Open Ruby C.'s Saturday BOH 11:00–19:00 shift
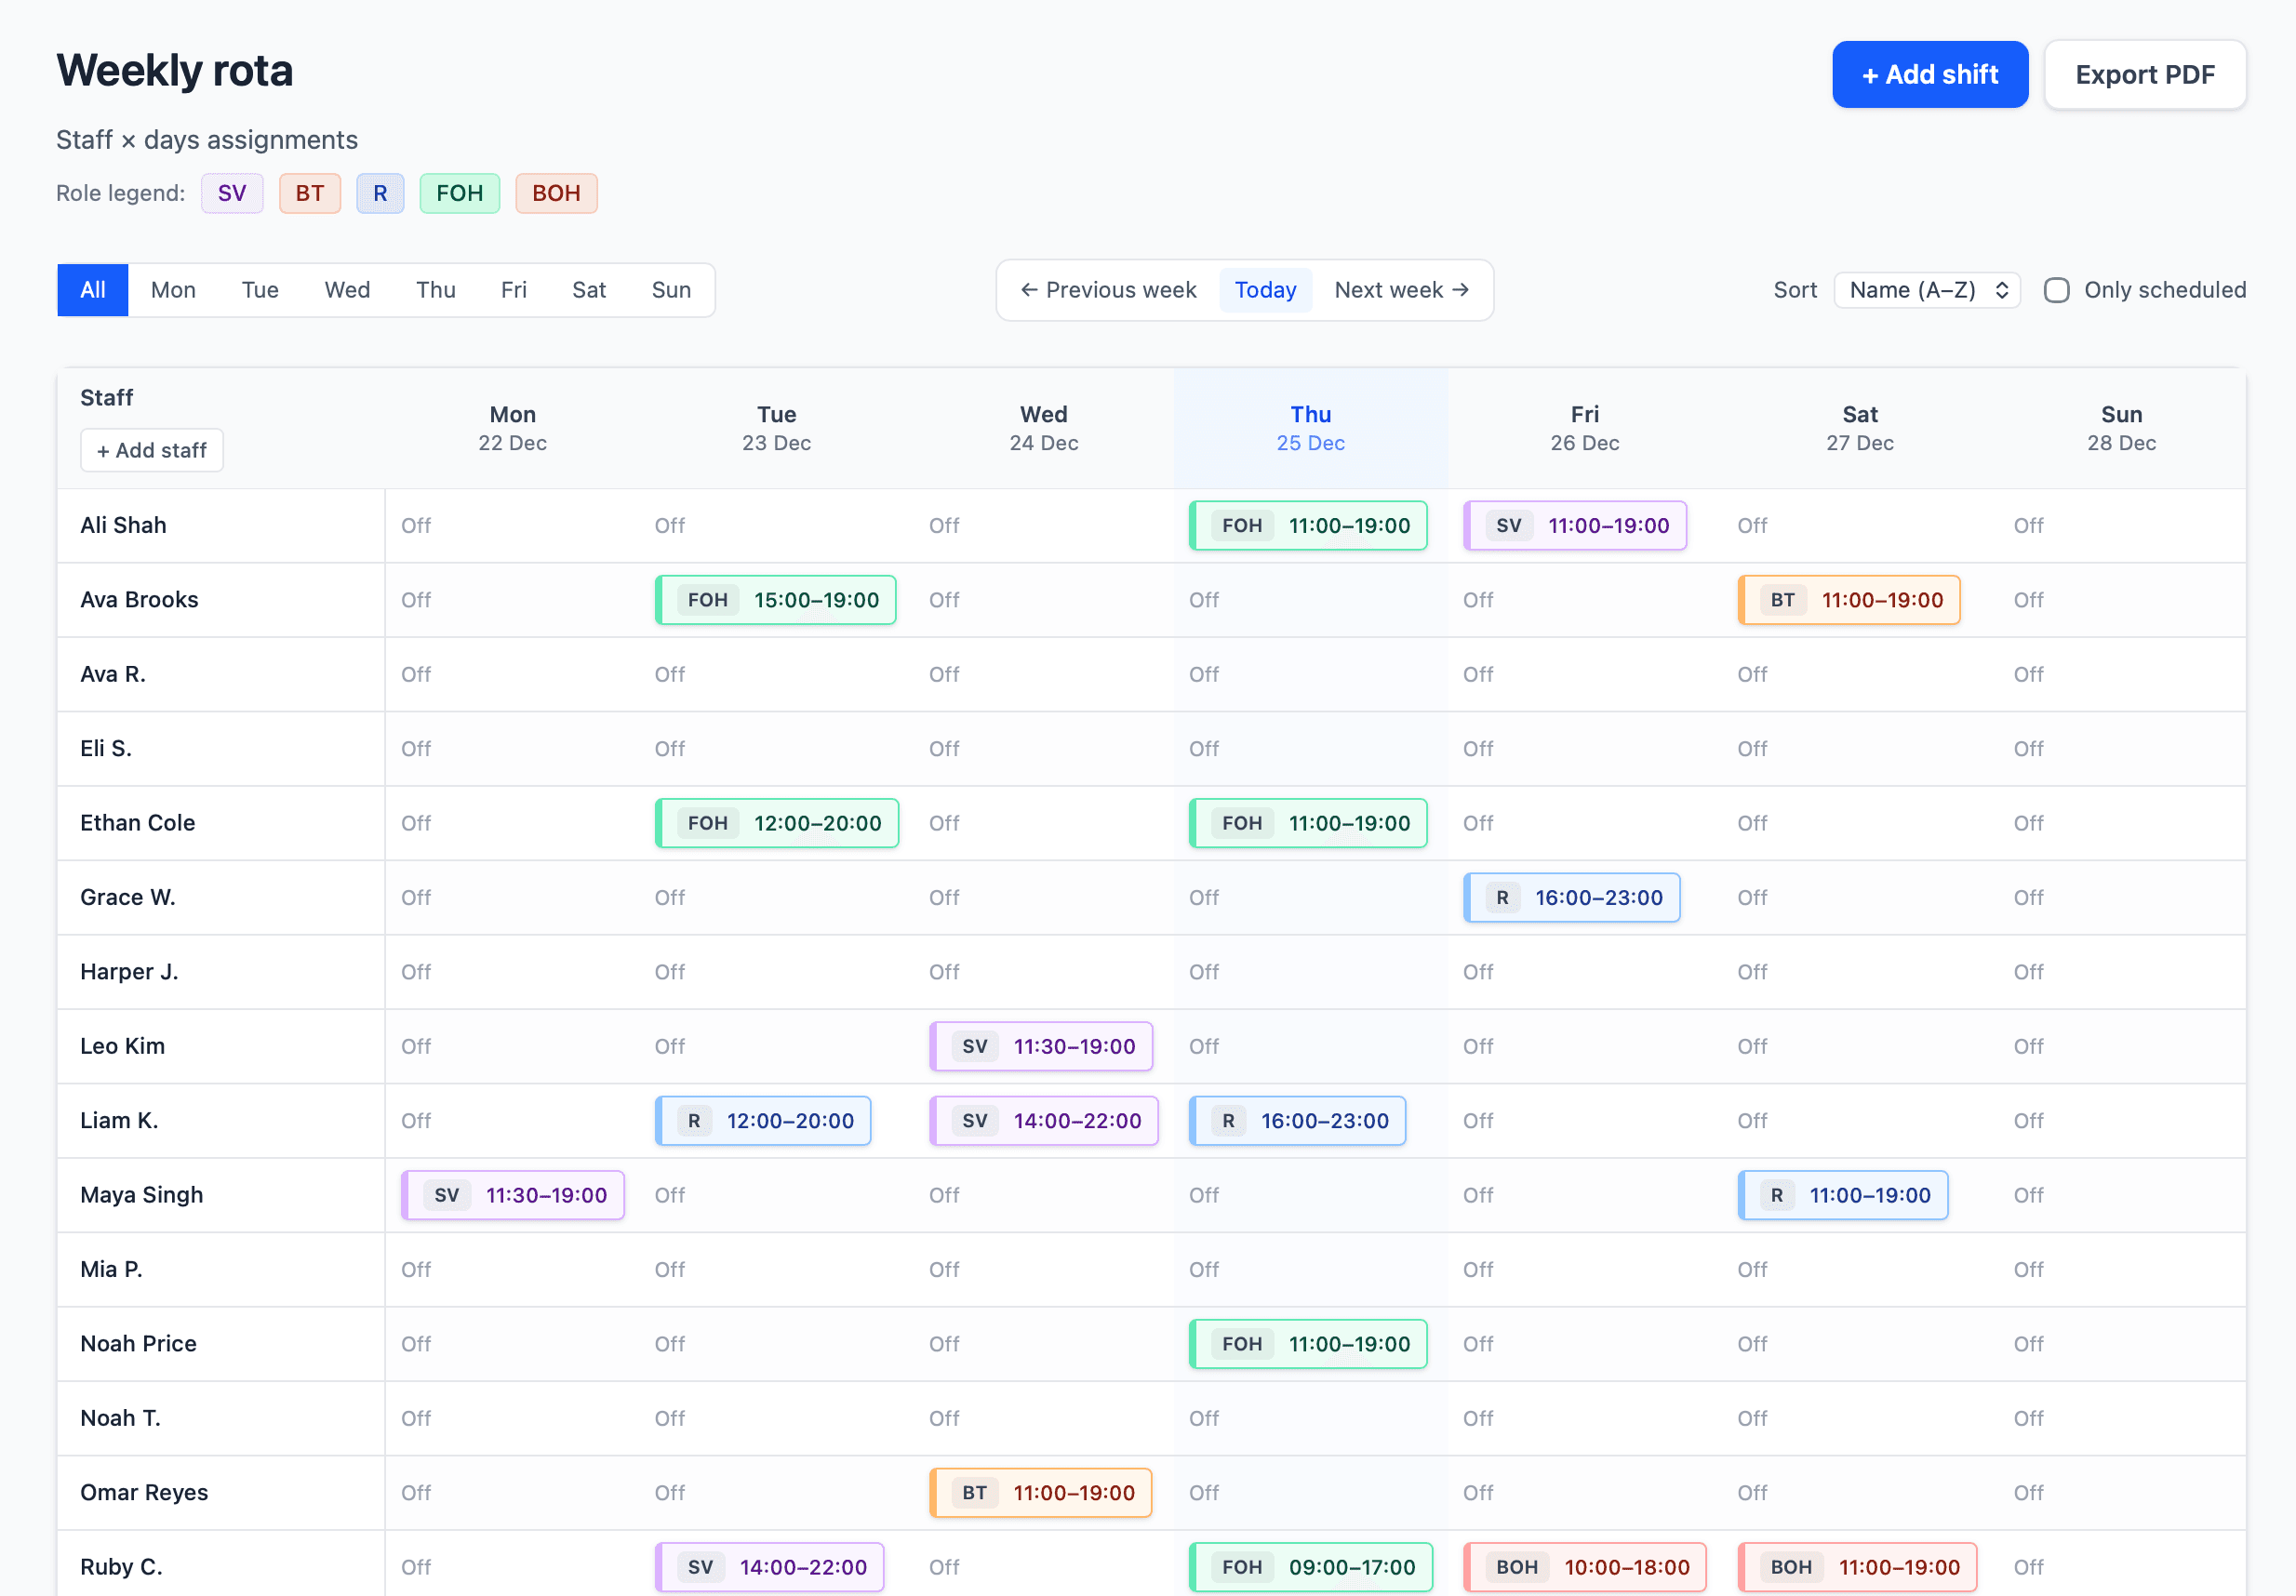 coord(1858,1567)
